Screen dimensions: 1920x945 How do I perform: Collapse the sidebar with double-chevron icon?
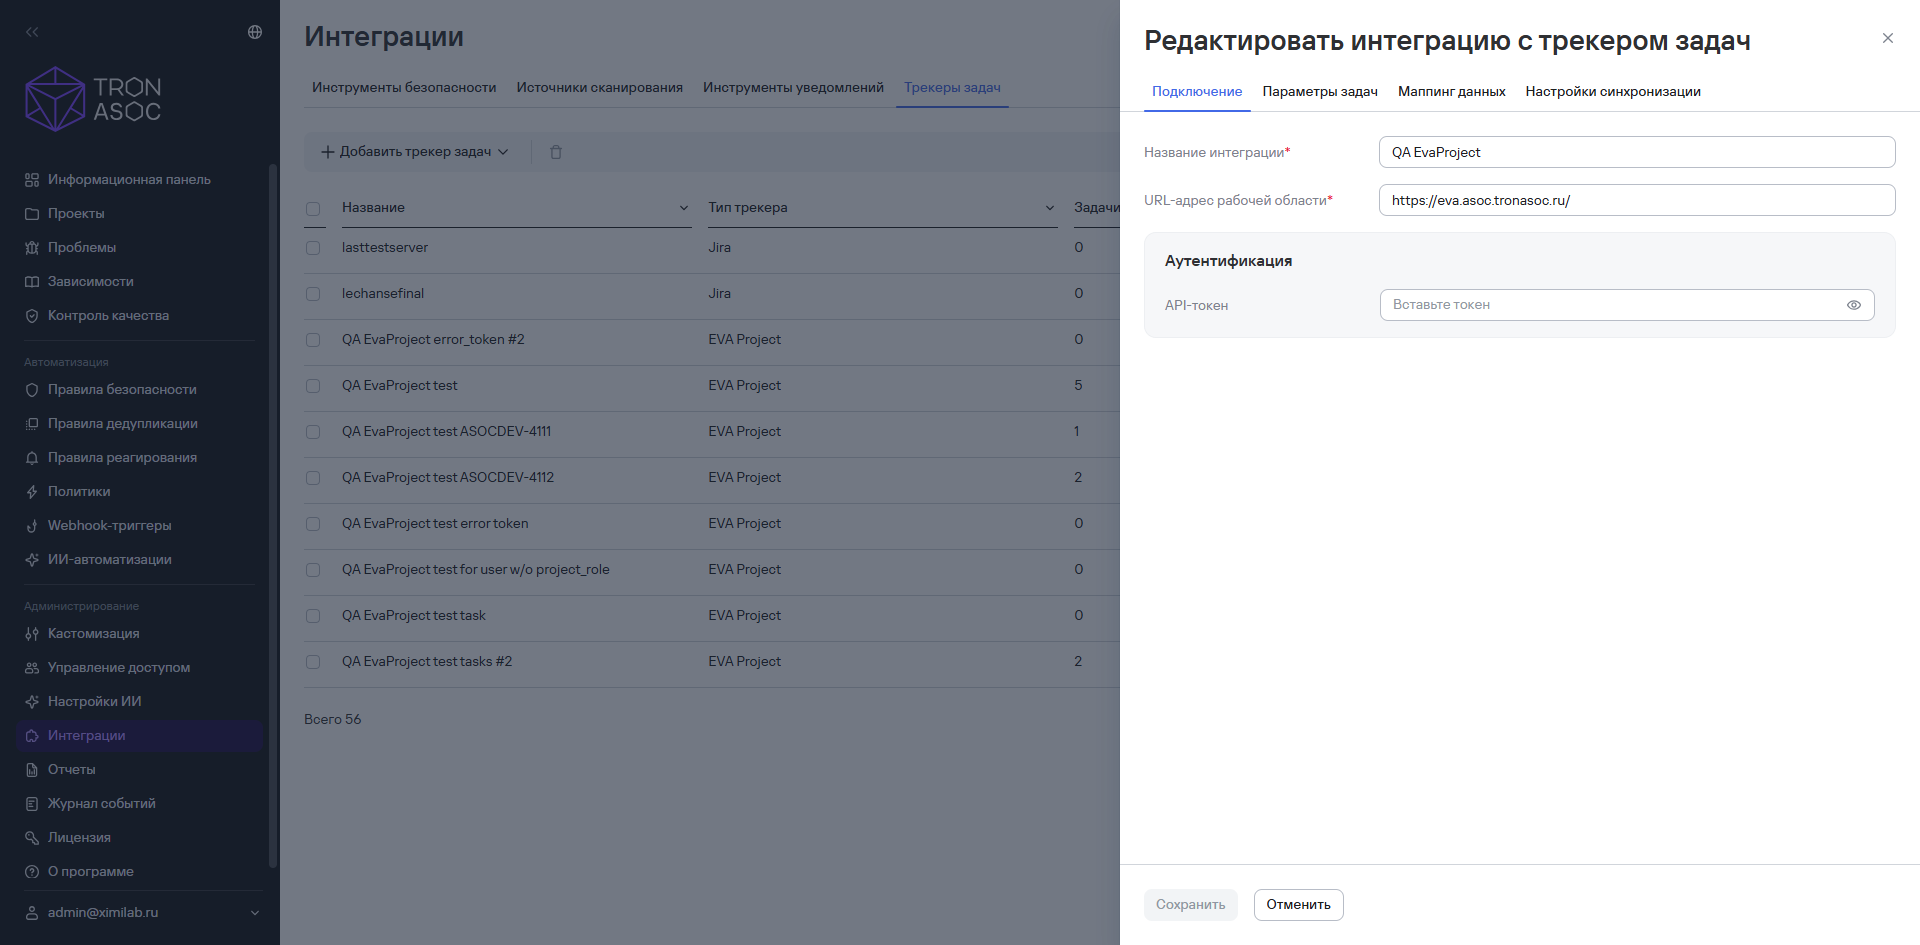tap(32, 32)
